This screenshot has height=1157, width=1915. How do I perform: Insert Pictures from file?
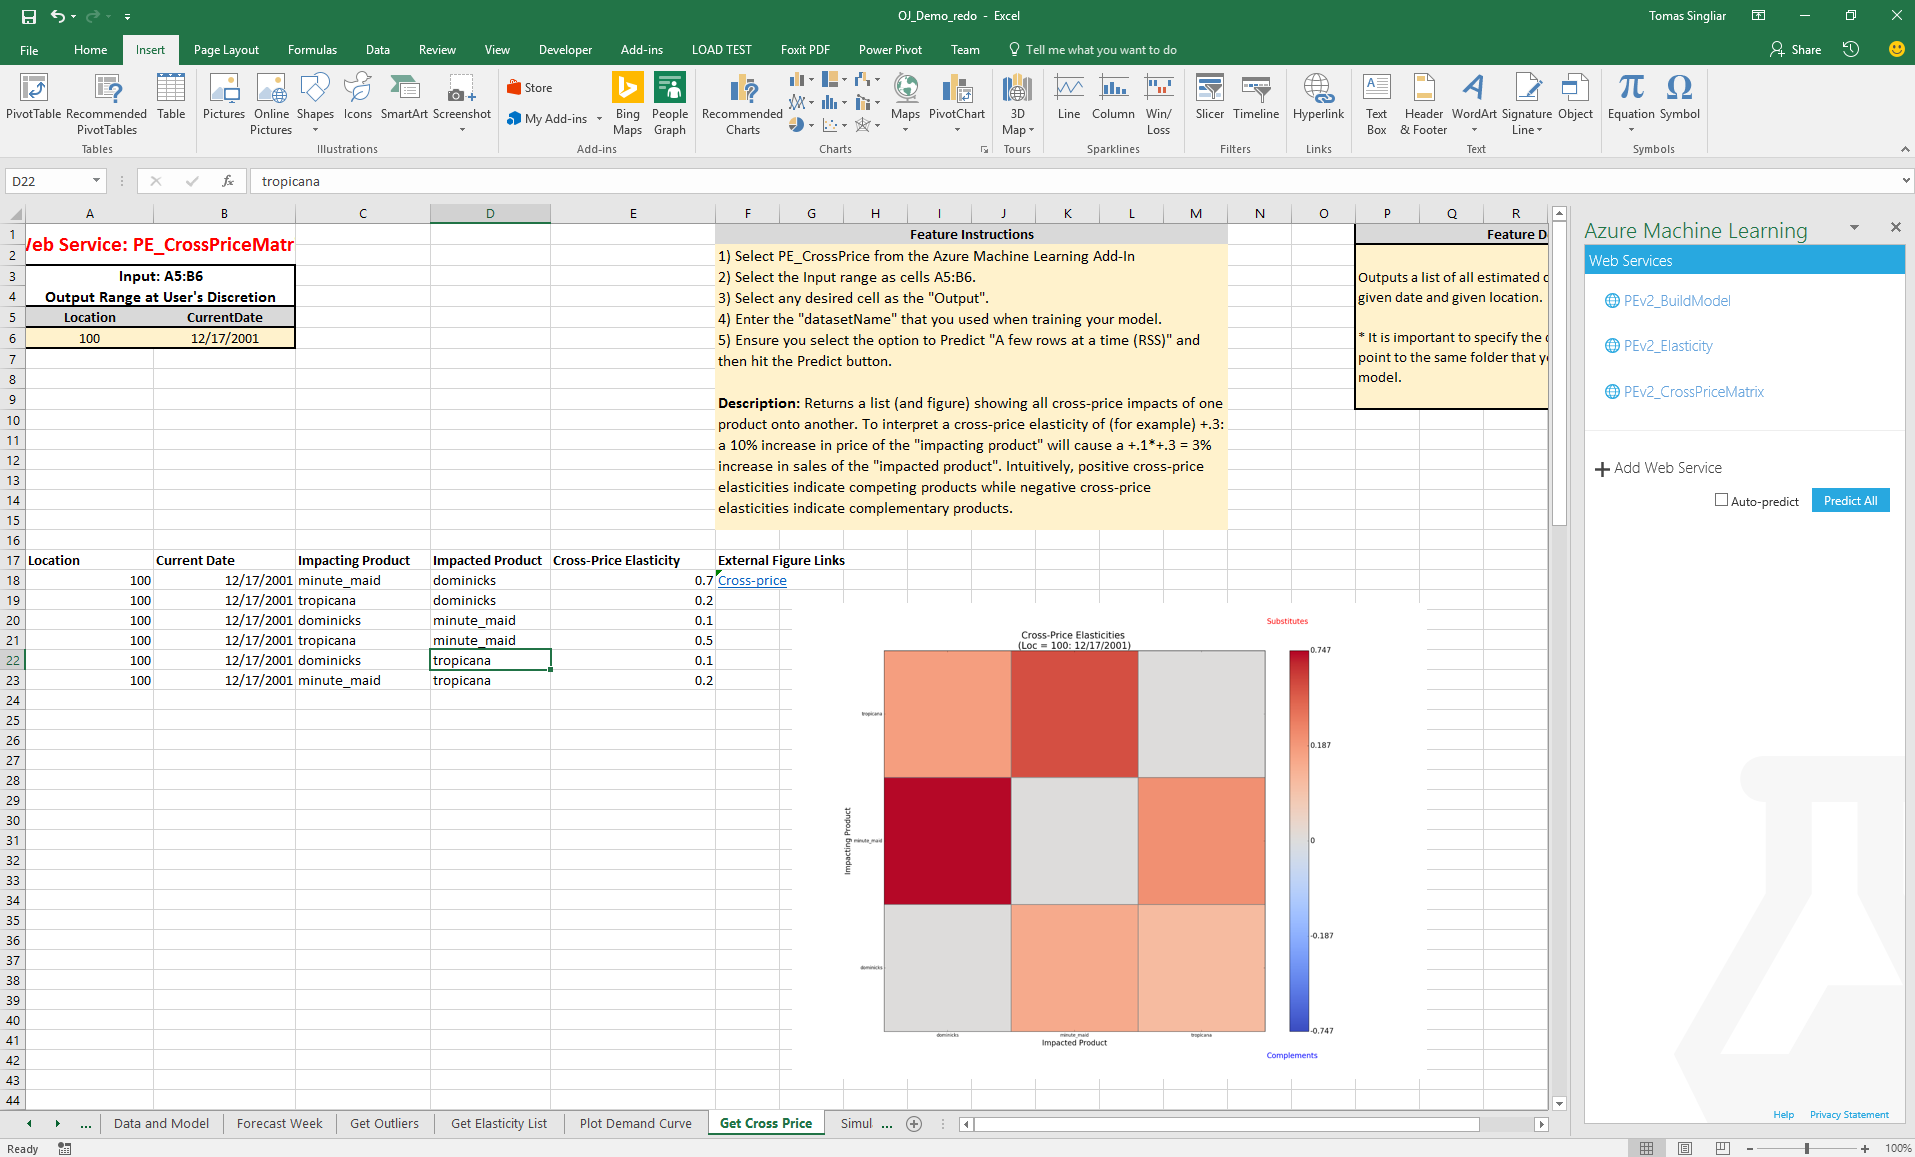pos(224,97)
